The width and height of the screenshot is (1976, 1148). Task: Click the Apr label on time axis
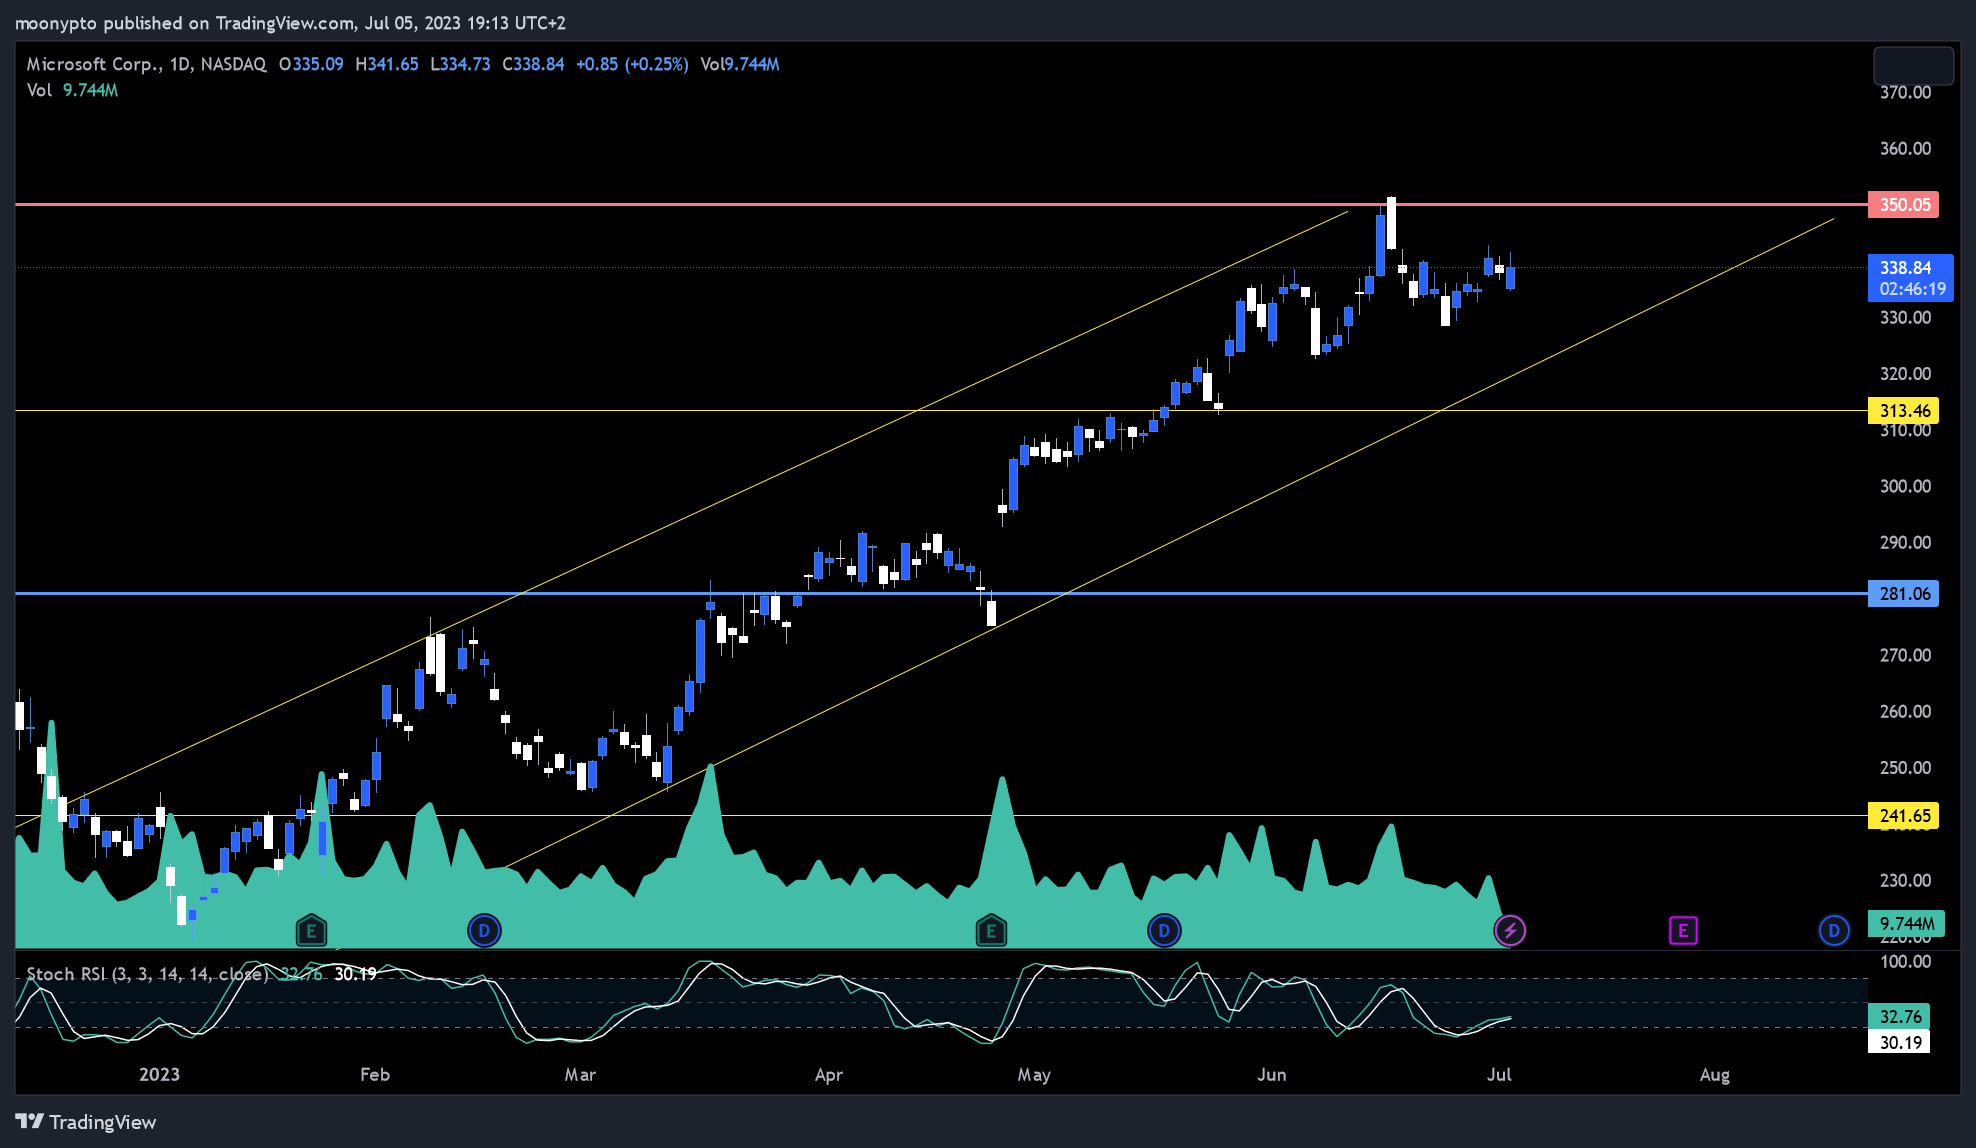coord(829,1075)
